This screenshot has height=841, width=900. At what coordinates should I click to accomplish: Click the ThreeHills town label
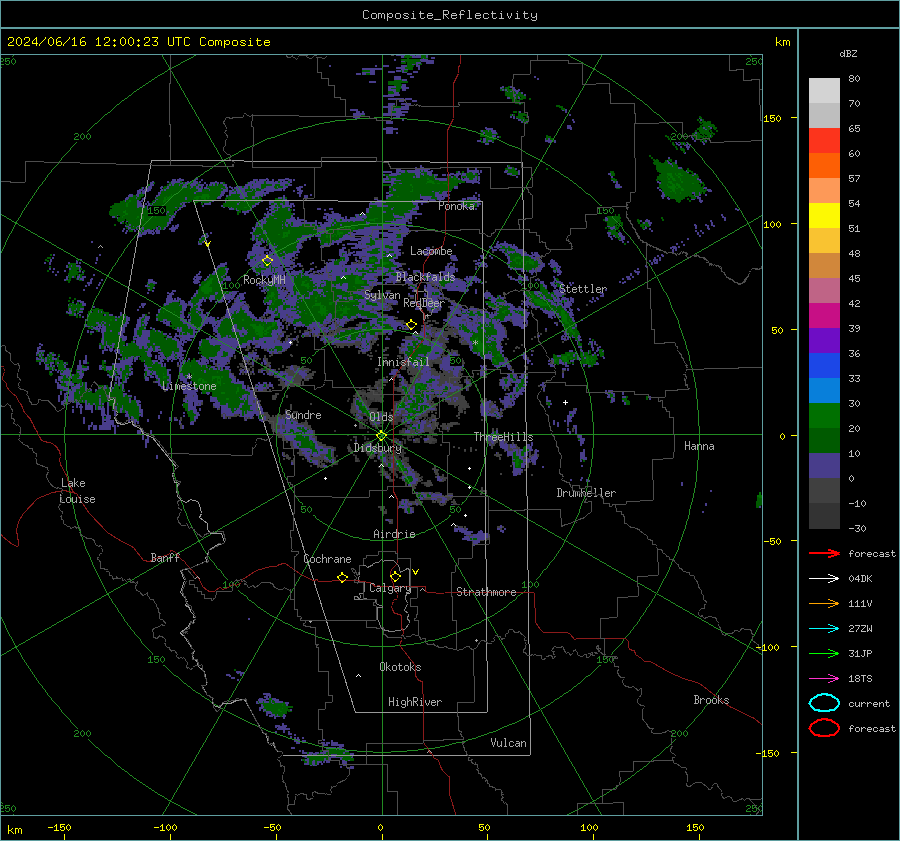pyautogui.click(x=503, y=437)
